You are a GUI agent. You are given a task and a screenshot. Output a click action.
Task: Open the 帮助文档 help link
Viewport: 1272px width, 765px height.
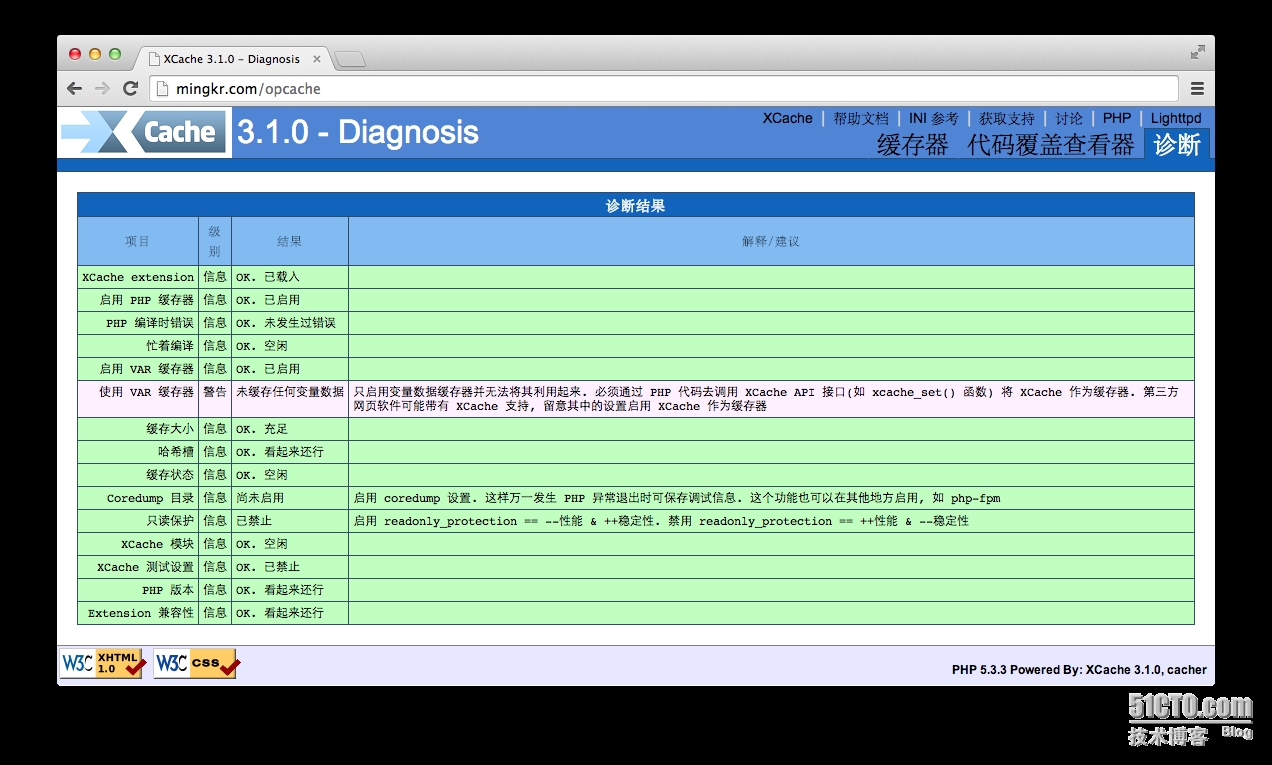pos(861,118)
